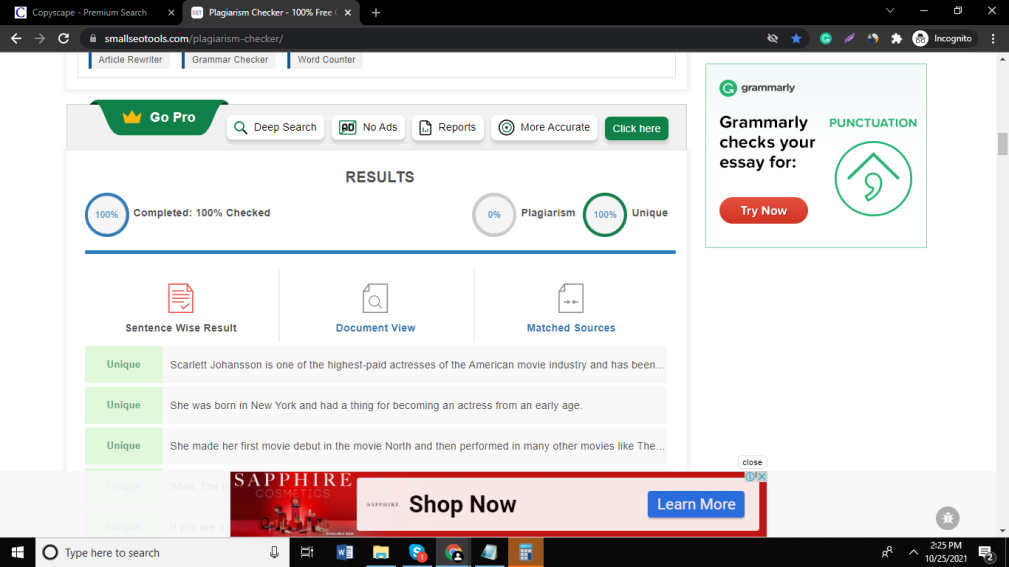Image resolution: width=1009 pixels, height=567 pixels.
Task: Open the tab search dropdown arrow
Action: [890, 11]
